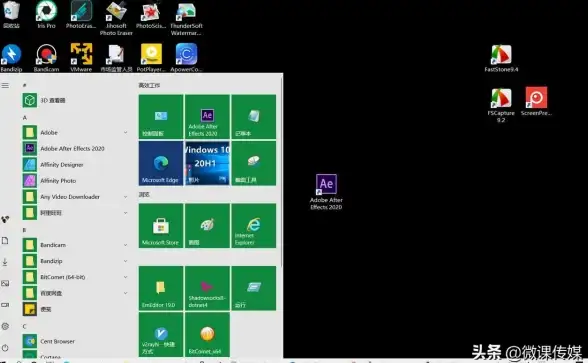
Task: Open 3D viewer in the app list
Action: coord(75,100)
